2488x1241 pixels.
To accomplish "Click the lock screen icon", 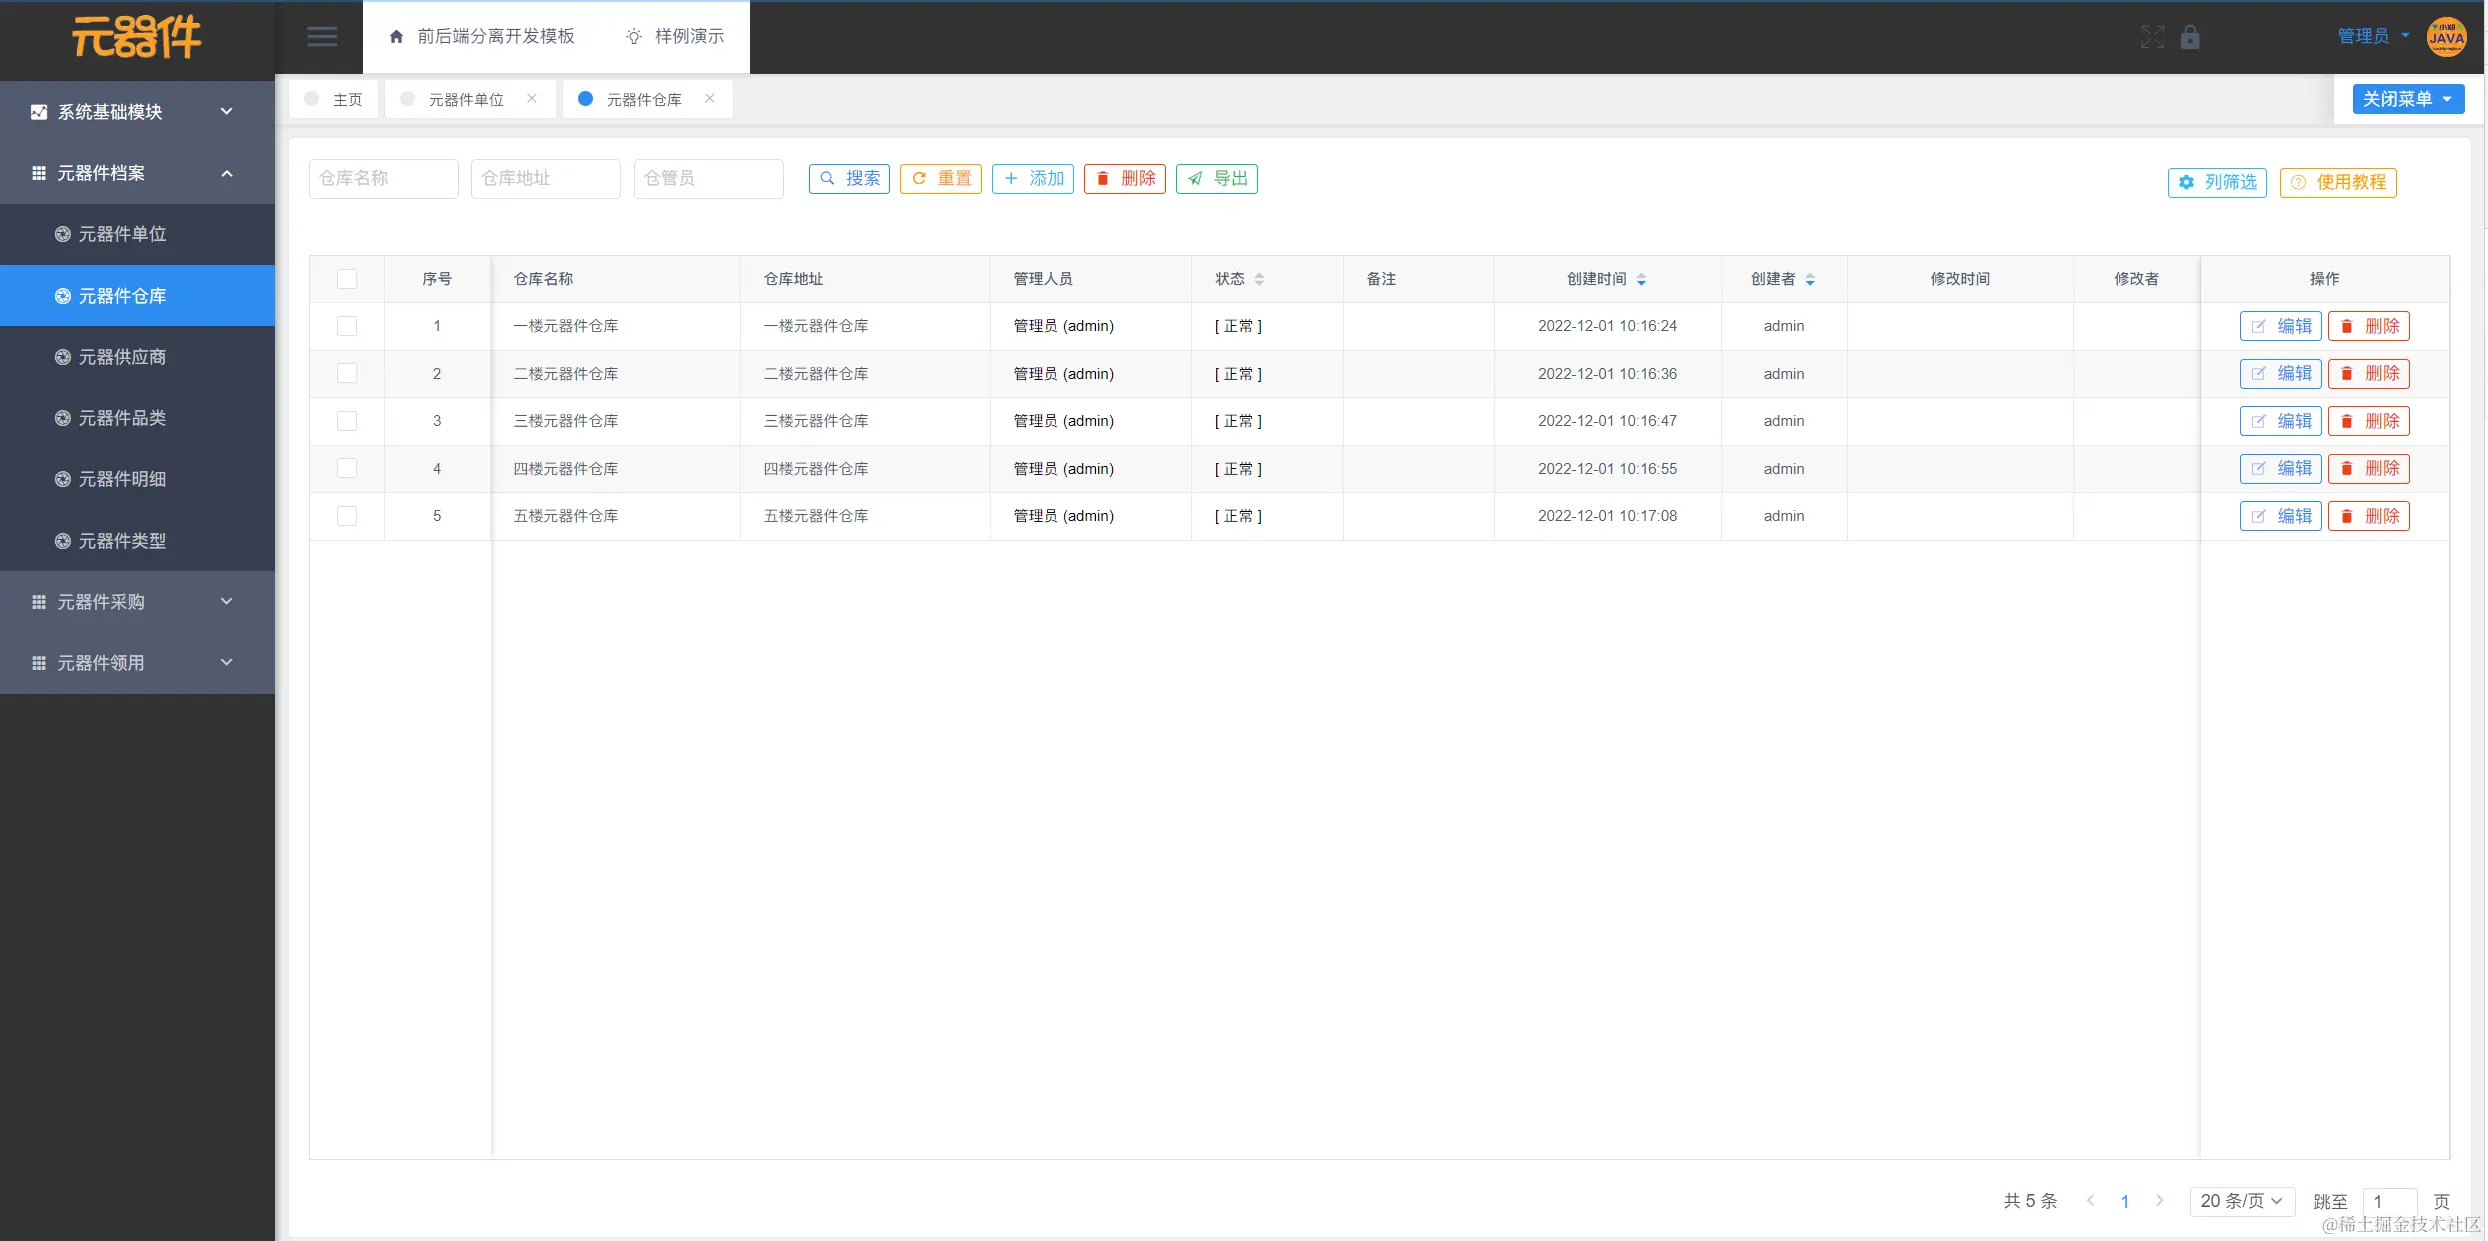I will [2190, 37].
